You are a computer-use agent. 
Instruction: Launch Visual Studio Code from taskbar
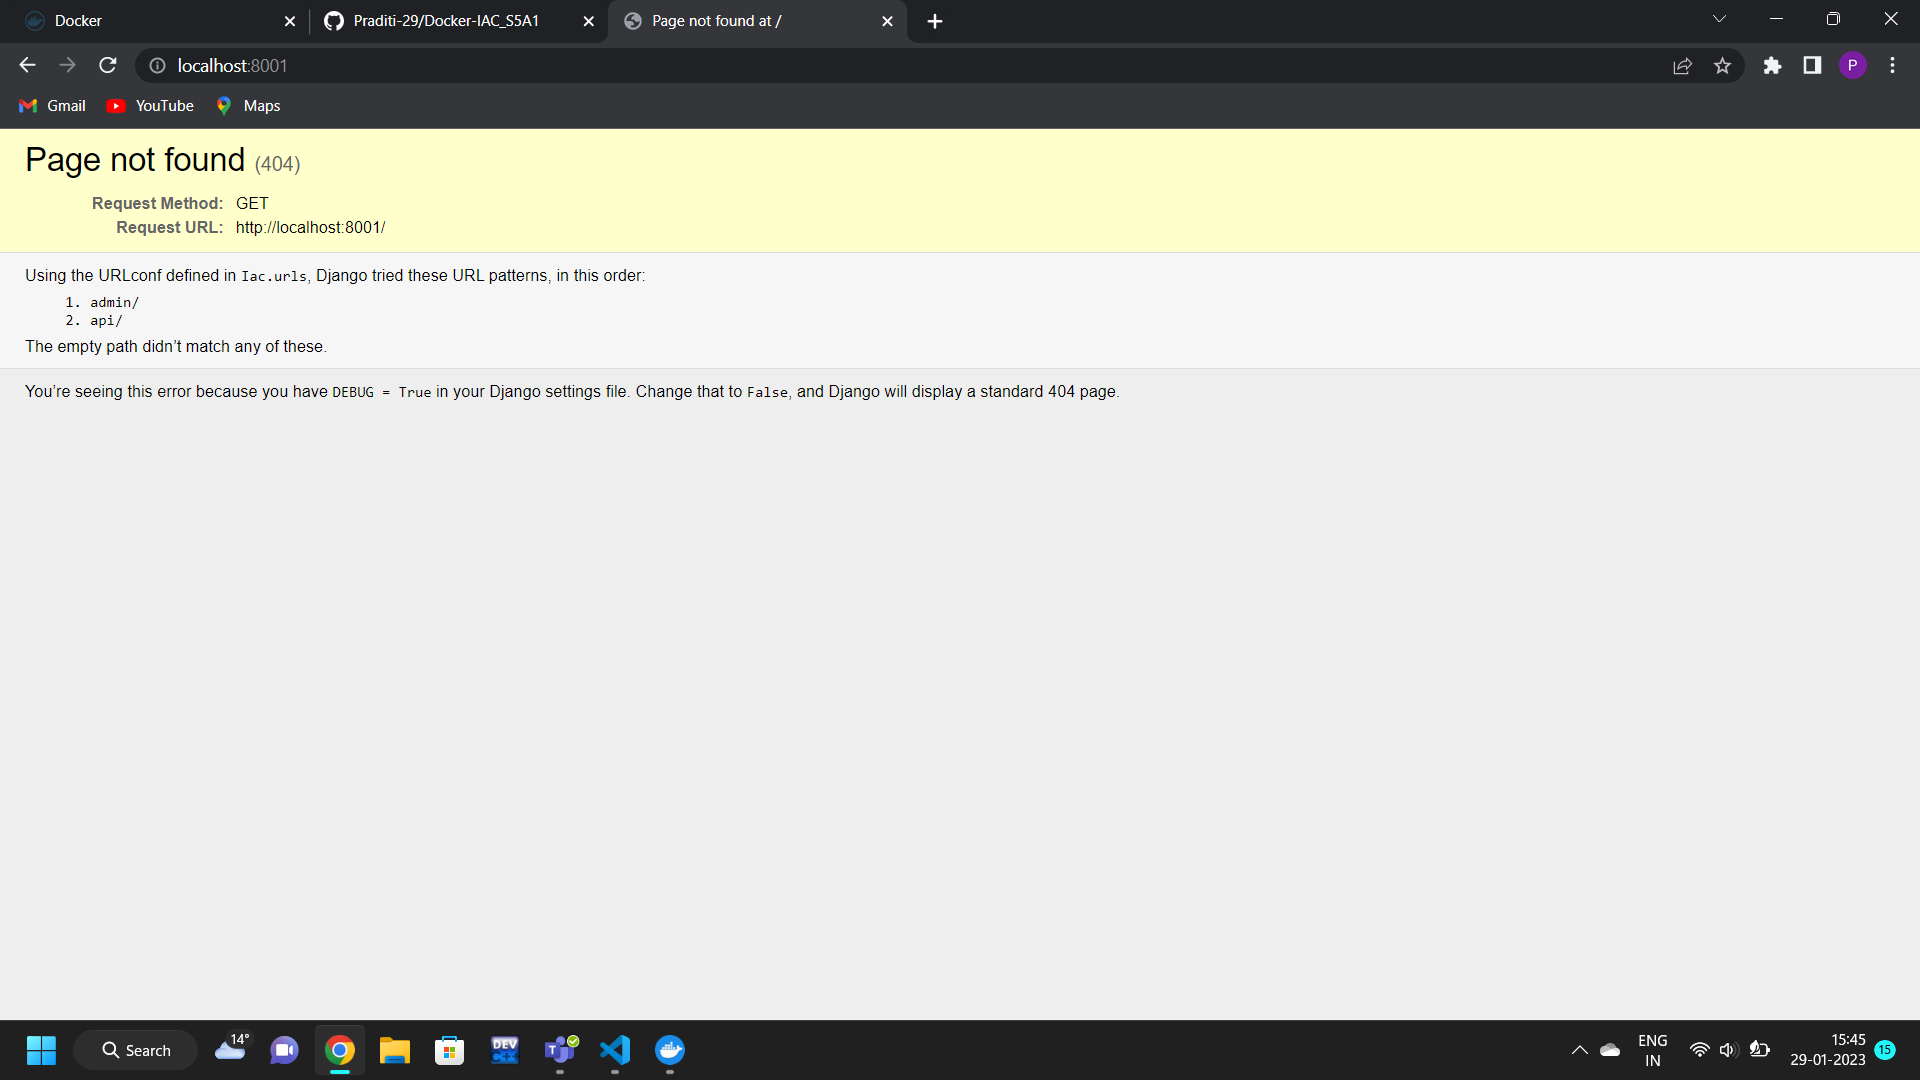[x=614, y=1050]
